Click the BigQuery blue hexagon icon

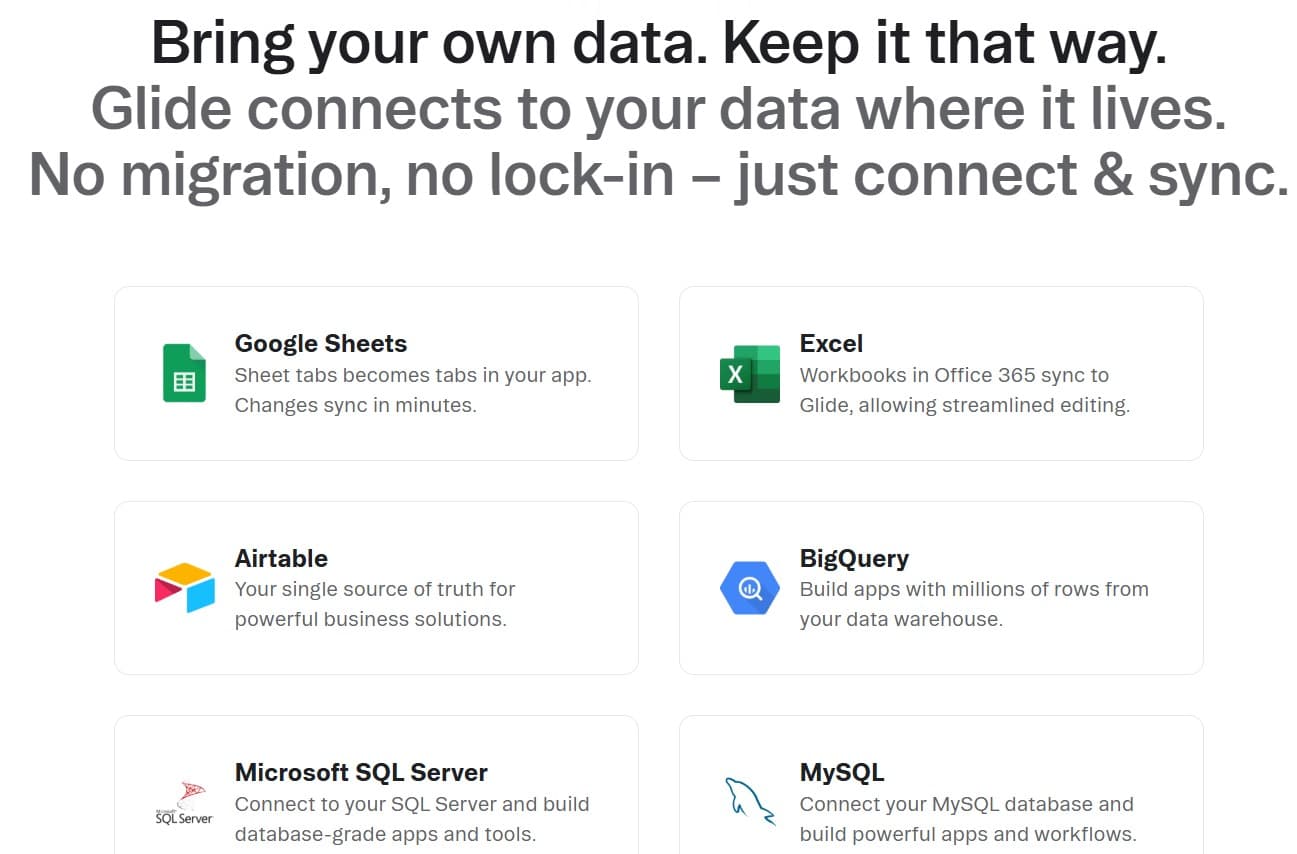coord(749,588)
